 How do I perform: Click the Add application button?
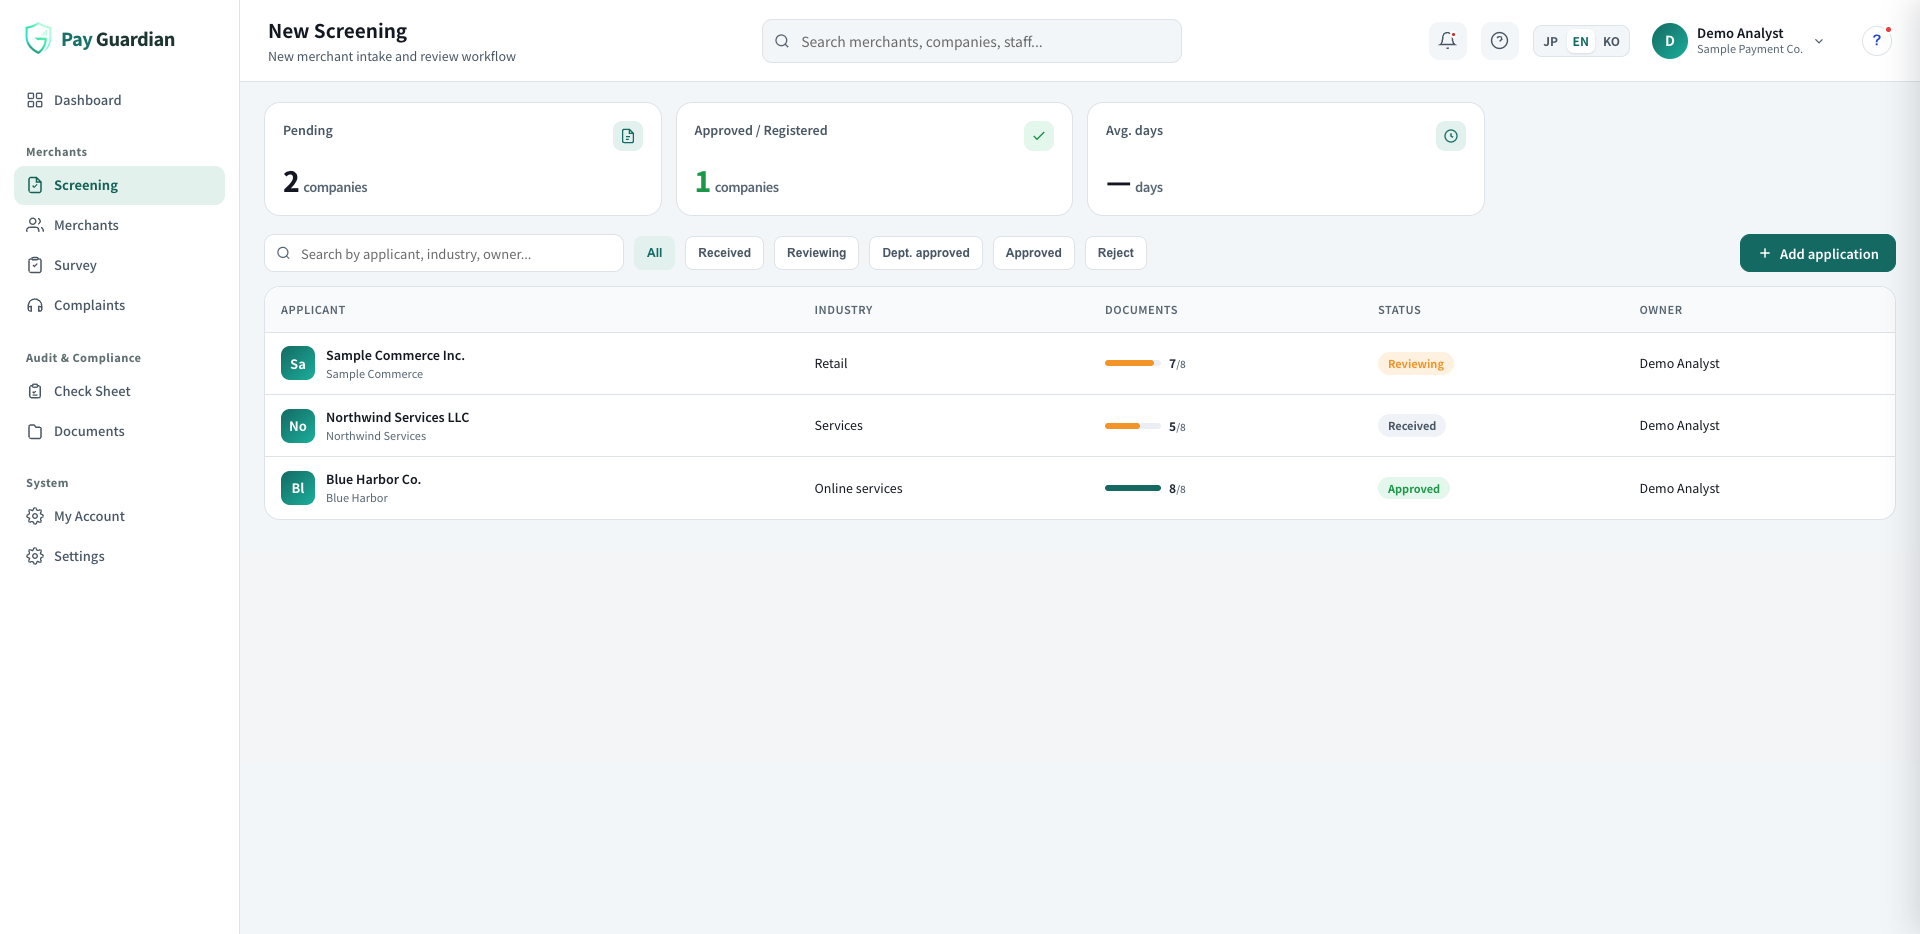[1817, 253]
